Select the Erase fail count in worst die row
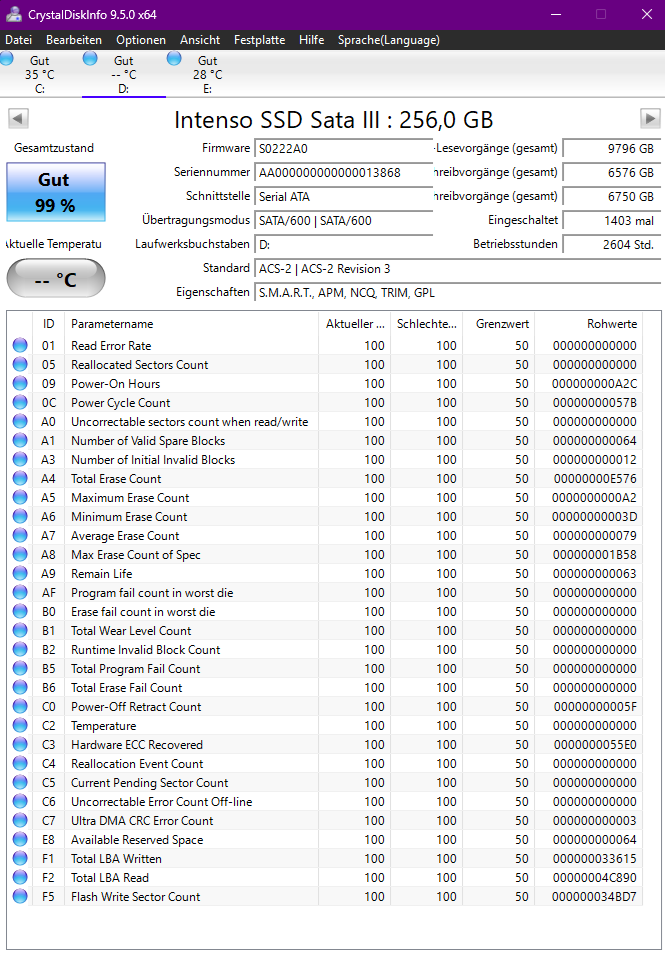This screenshot has width=665, height=956. pyautogui.click(x=325, y=612)
